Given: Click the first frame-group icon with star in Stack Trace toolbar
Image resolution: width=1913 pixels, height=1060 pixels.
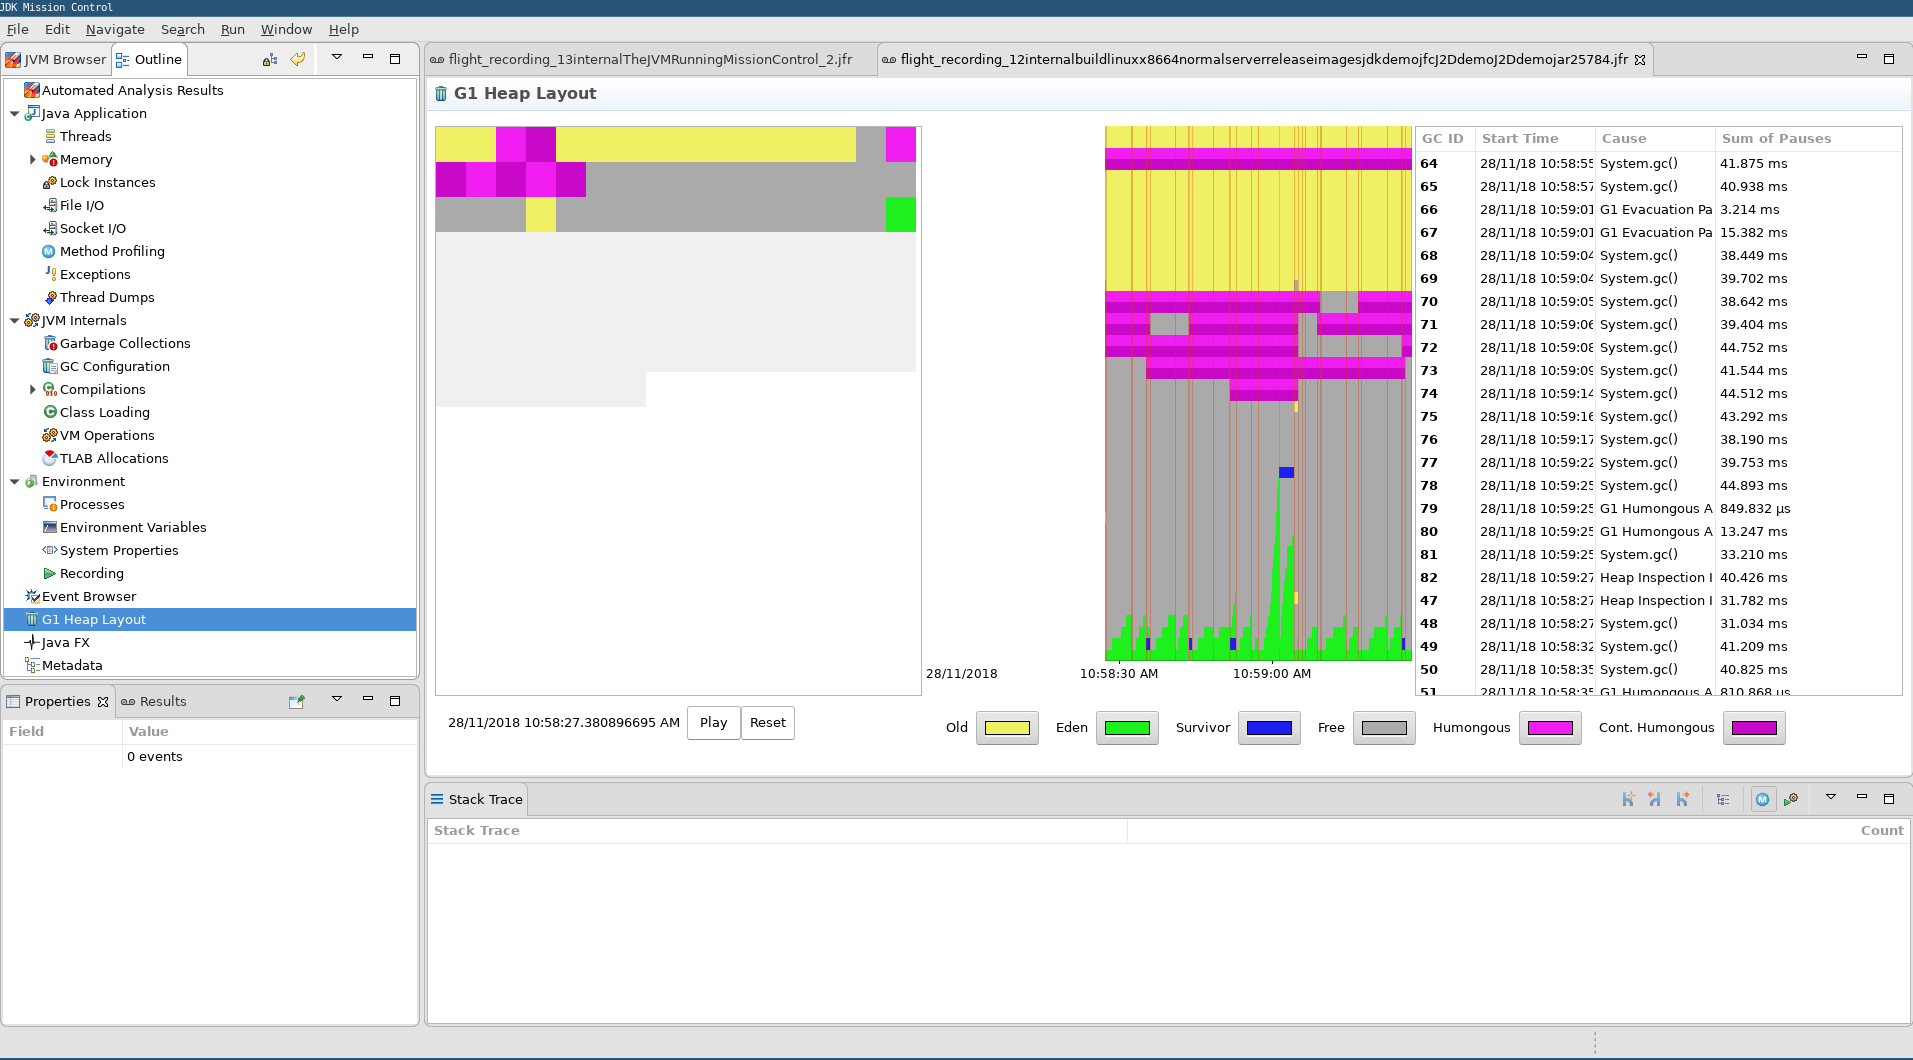Looking at the screenshot, I should point(1628,799).
